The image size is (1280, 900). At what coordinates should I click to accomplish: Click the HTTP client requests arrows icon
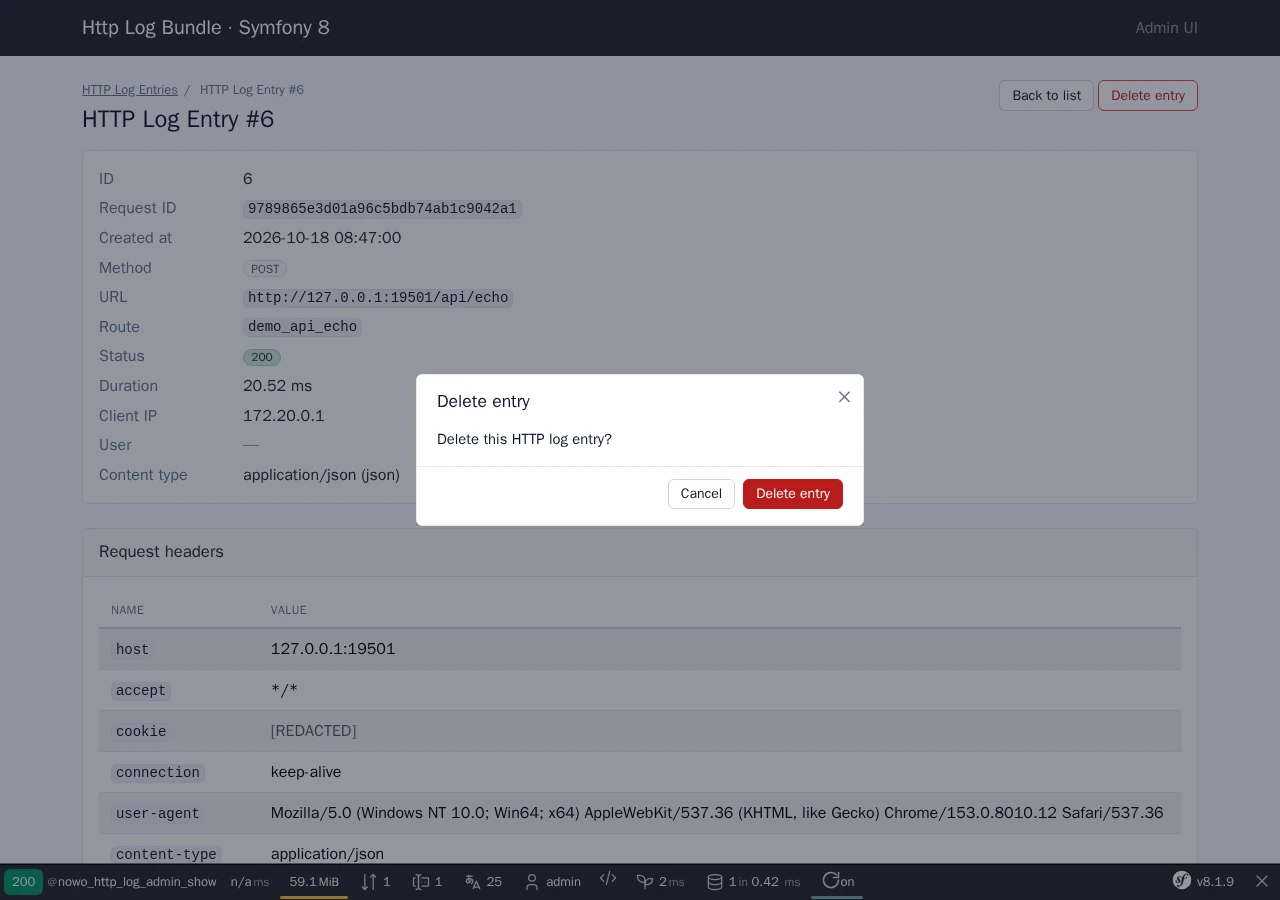pos(369,882)
